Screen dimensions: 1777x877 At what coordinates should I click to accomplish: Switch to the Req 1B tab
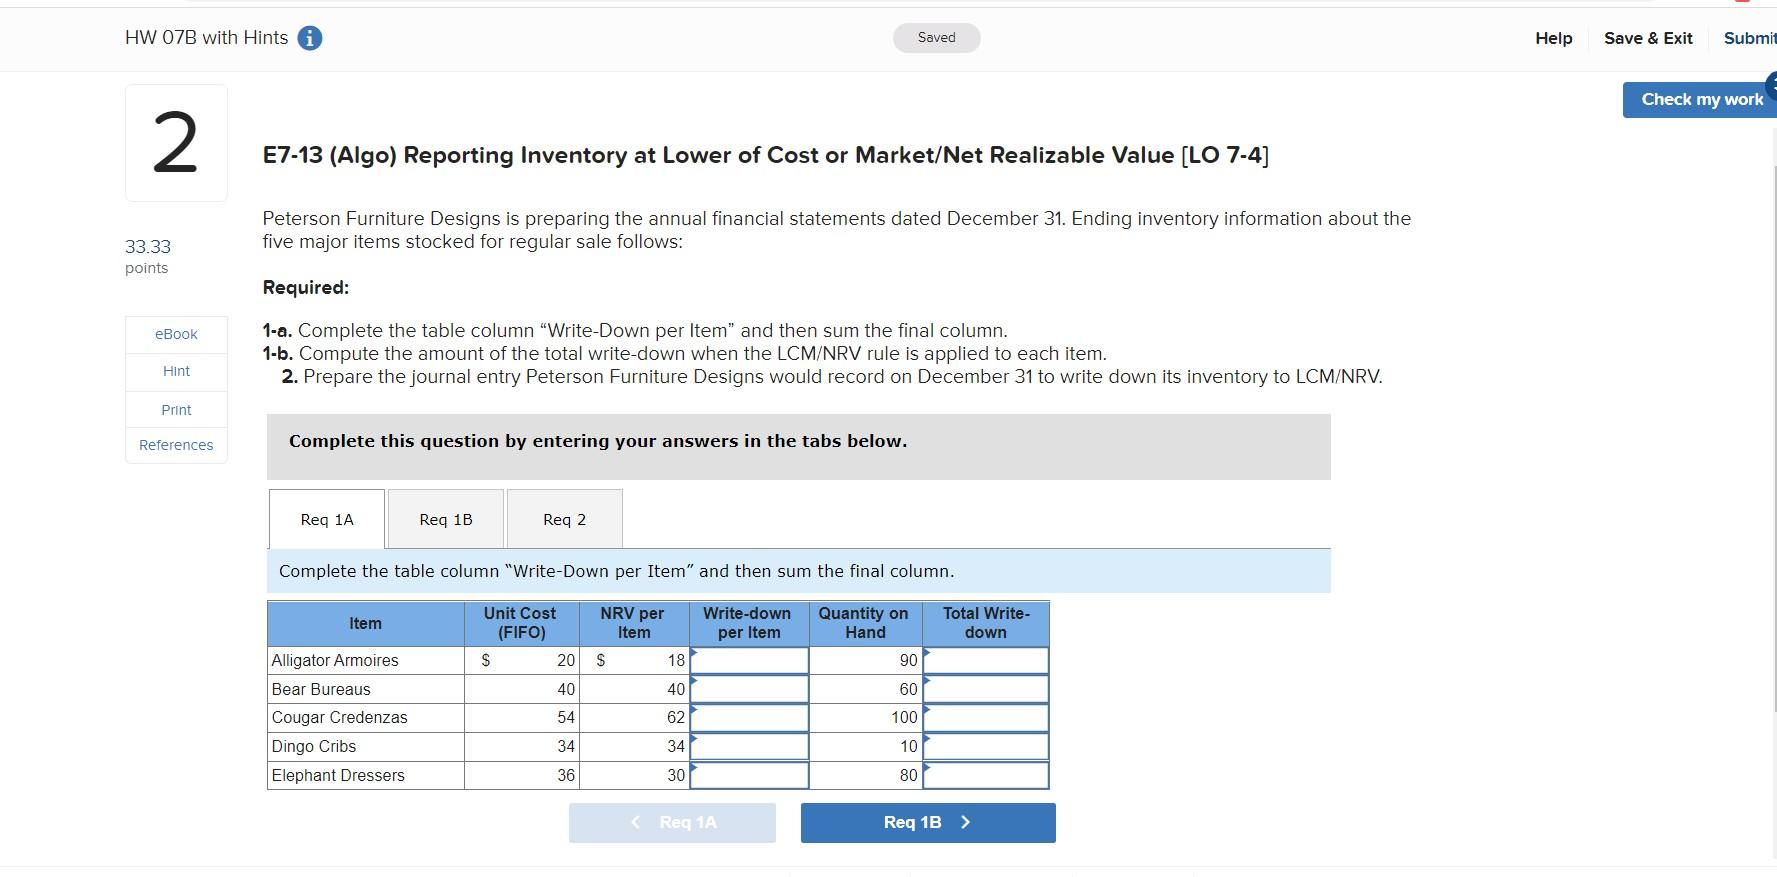446,519
